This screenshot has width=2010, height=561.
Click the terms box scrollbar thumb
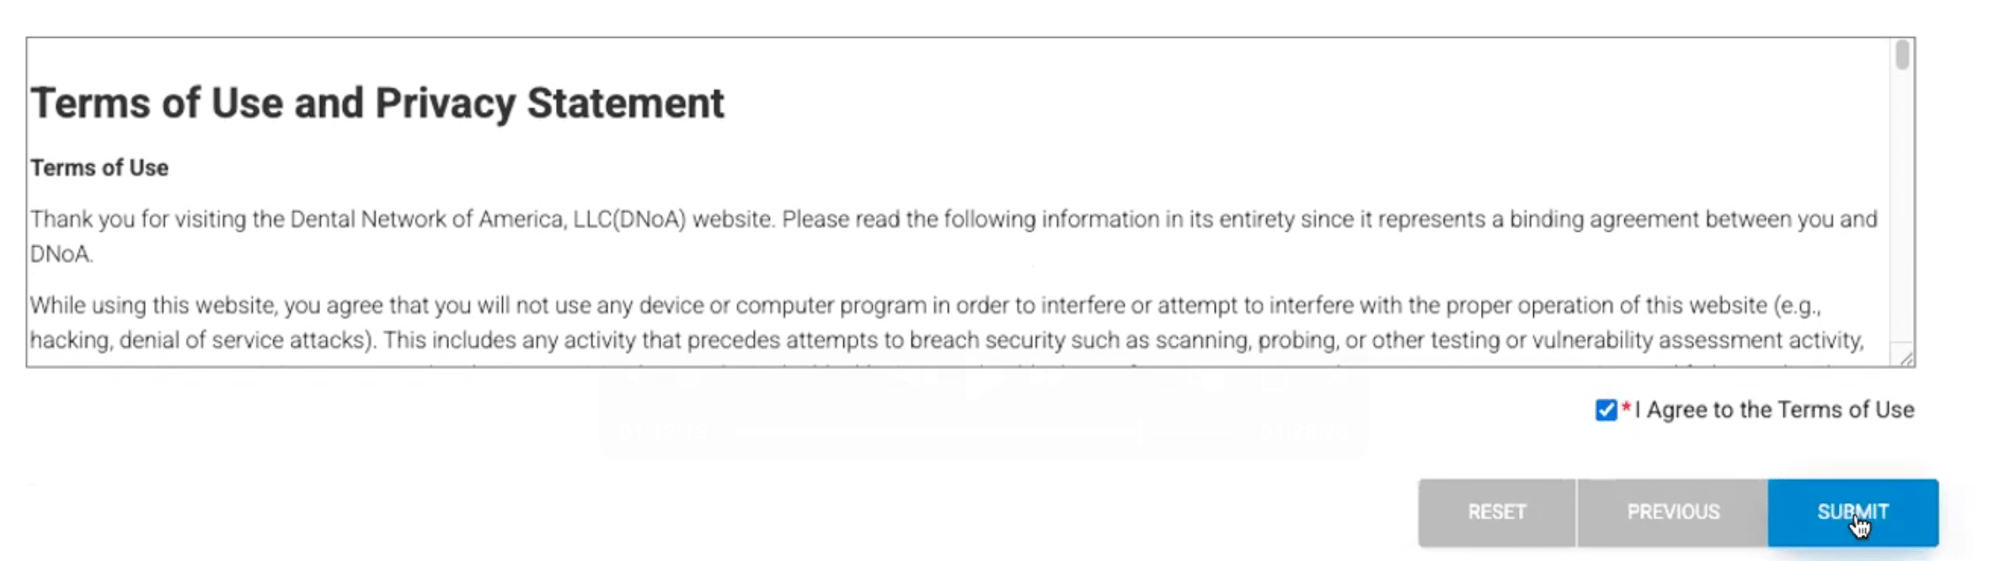click(x=1902, y=55)
